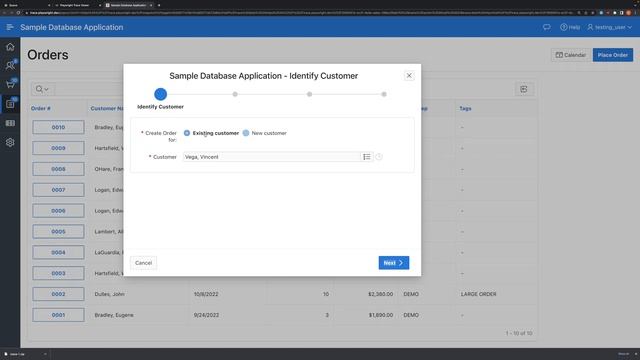
Task: Click the Calendar button
Action: pos(571,55)
